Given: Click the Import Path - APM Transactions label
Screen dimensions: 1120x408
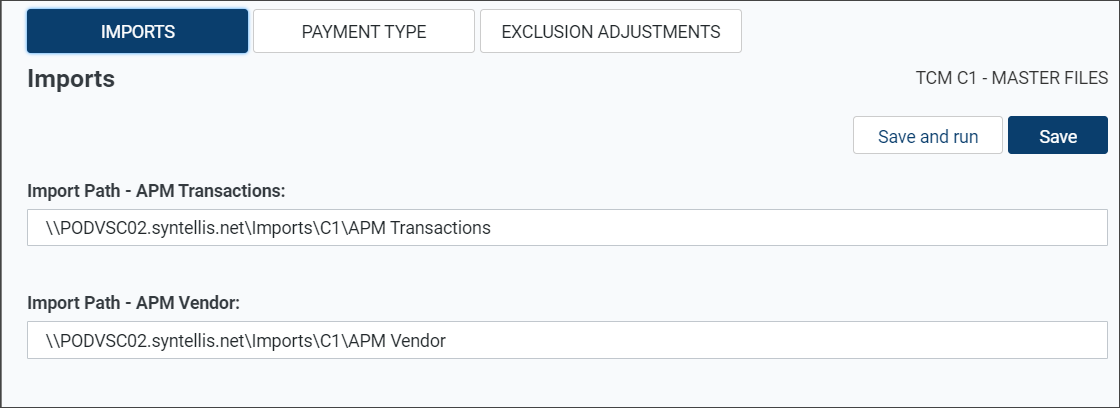Looking at the screenshot, I should [x=156, y=191].
